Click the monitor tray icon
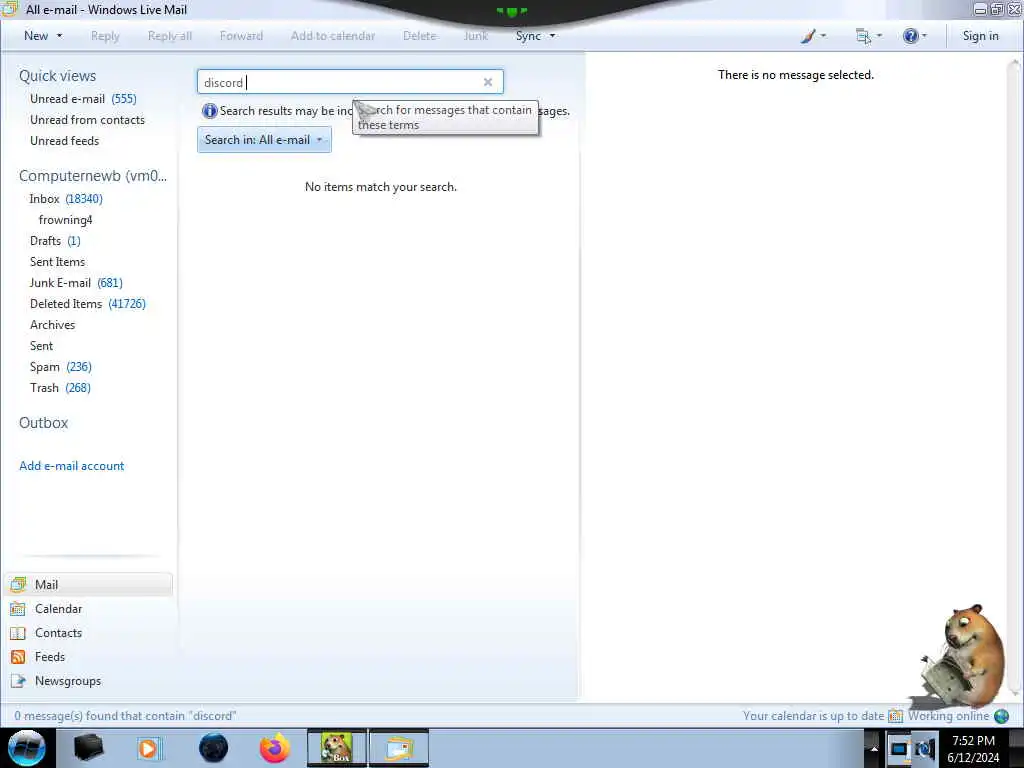Image resolution: width=1024 pixels, height=768 pixels. point(899,749)
